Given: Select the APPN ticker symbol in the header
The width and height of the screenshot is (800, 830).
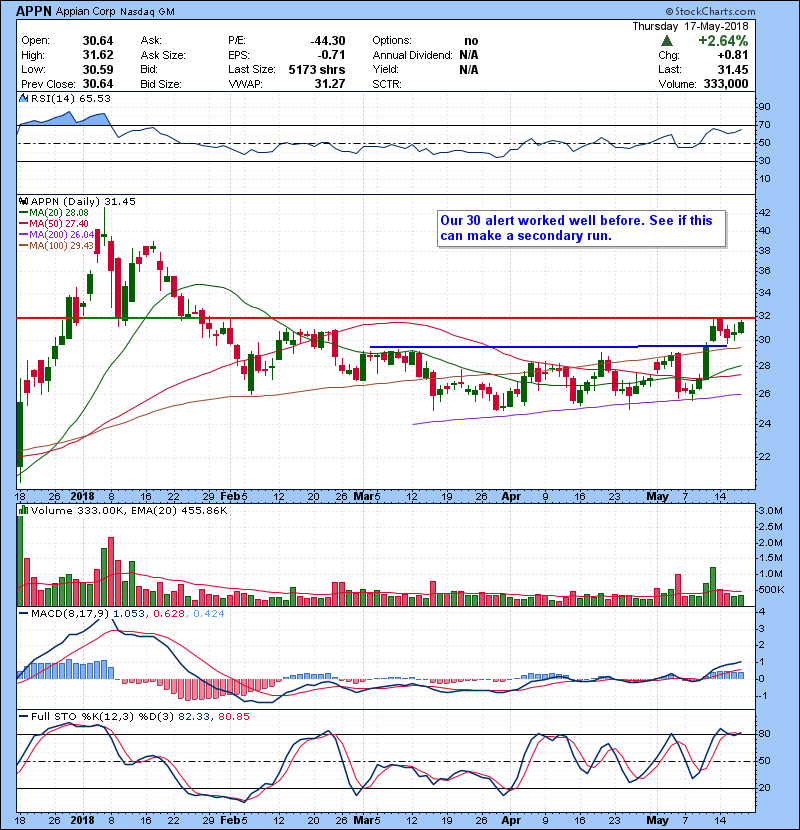Looking at the screenshot, I should click(33, 12).
